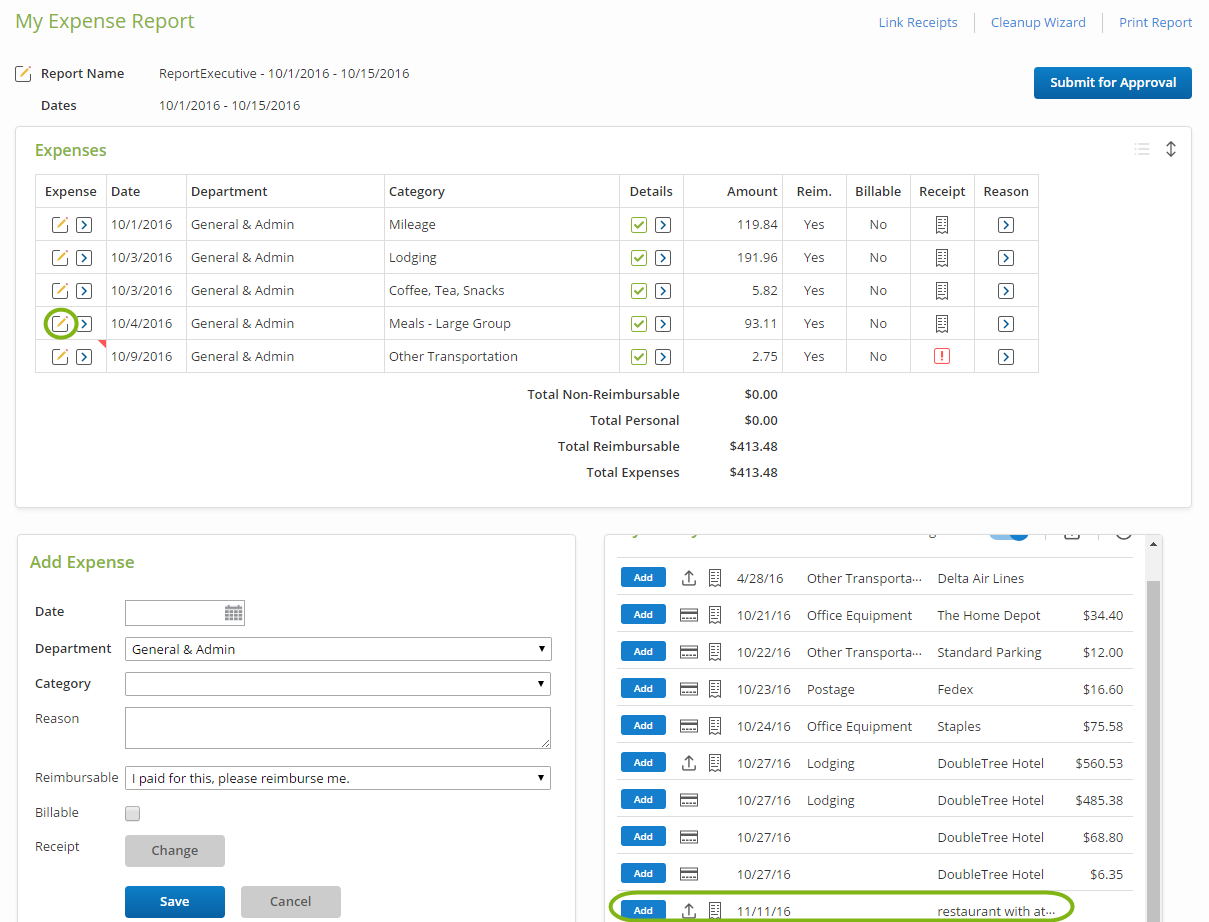Toggle Details checkmark for Coffee, Tea, Snacks

click(x=639, y=291)
